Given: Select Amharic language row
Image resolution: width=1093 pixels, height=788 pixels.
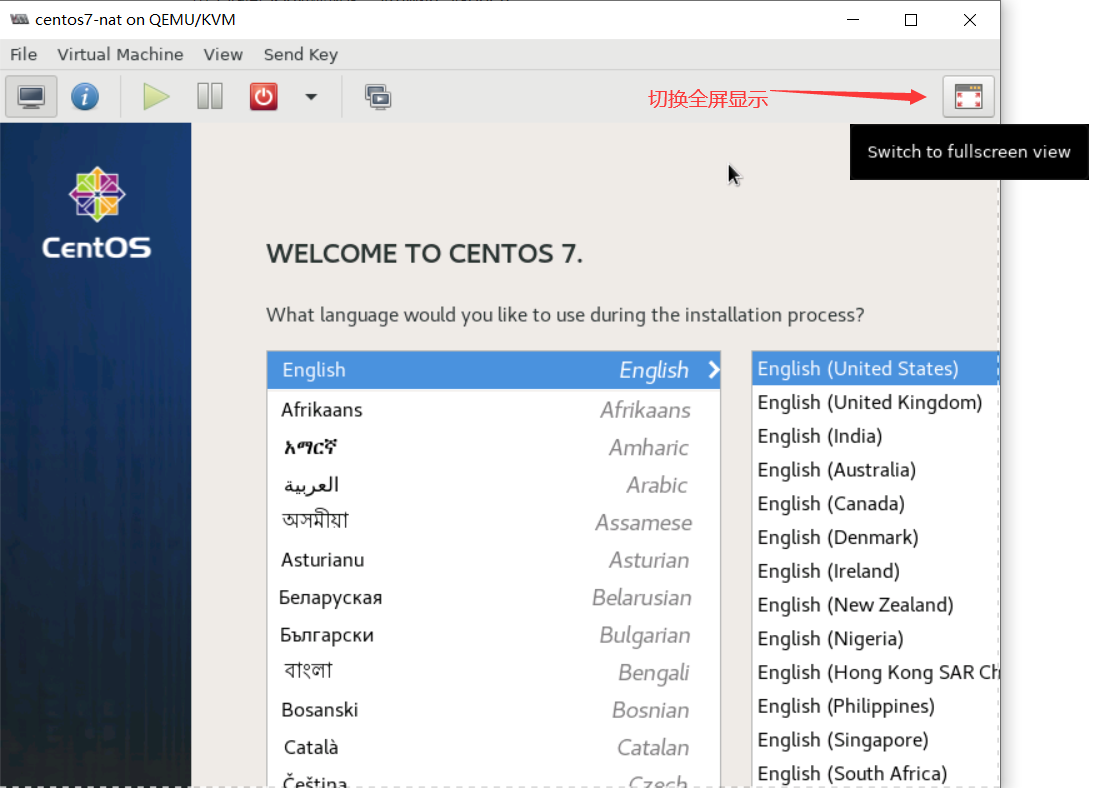Looking at the screenshot, I should coord(494,448).
